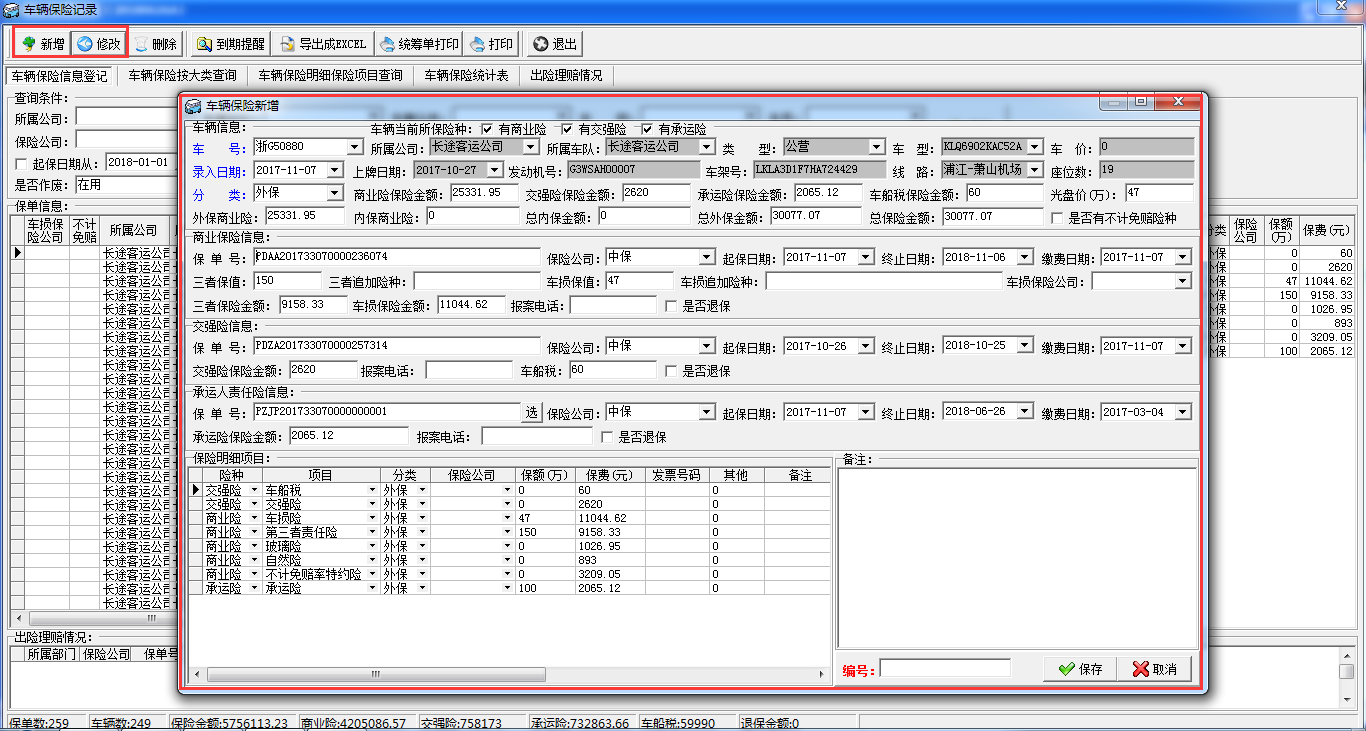This screenshot has height=731, width=1366.
Task: Select the 玻璃险 row in detail grid
Action: tap(511, 546)
